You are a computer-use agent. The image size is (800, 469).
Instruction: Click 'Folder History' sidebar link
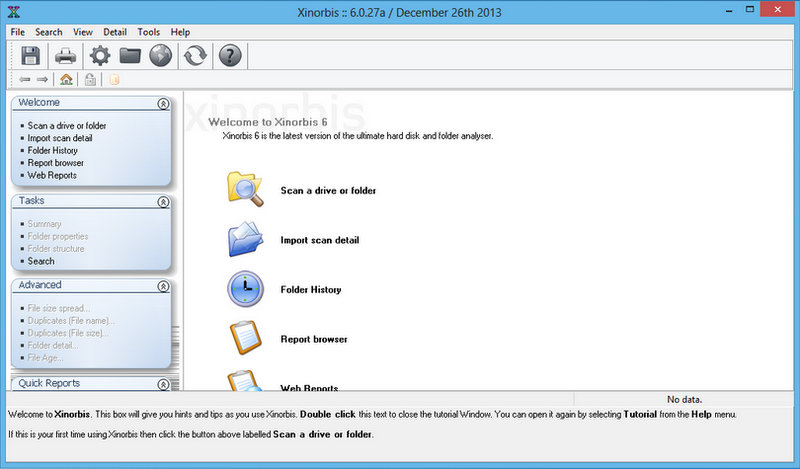53,151
